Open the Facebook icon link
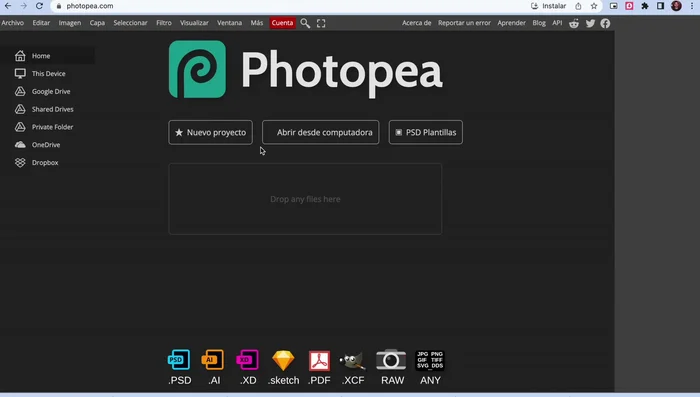Screen dimensions: 700x397 (605, 23)
